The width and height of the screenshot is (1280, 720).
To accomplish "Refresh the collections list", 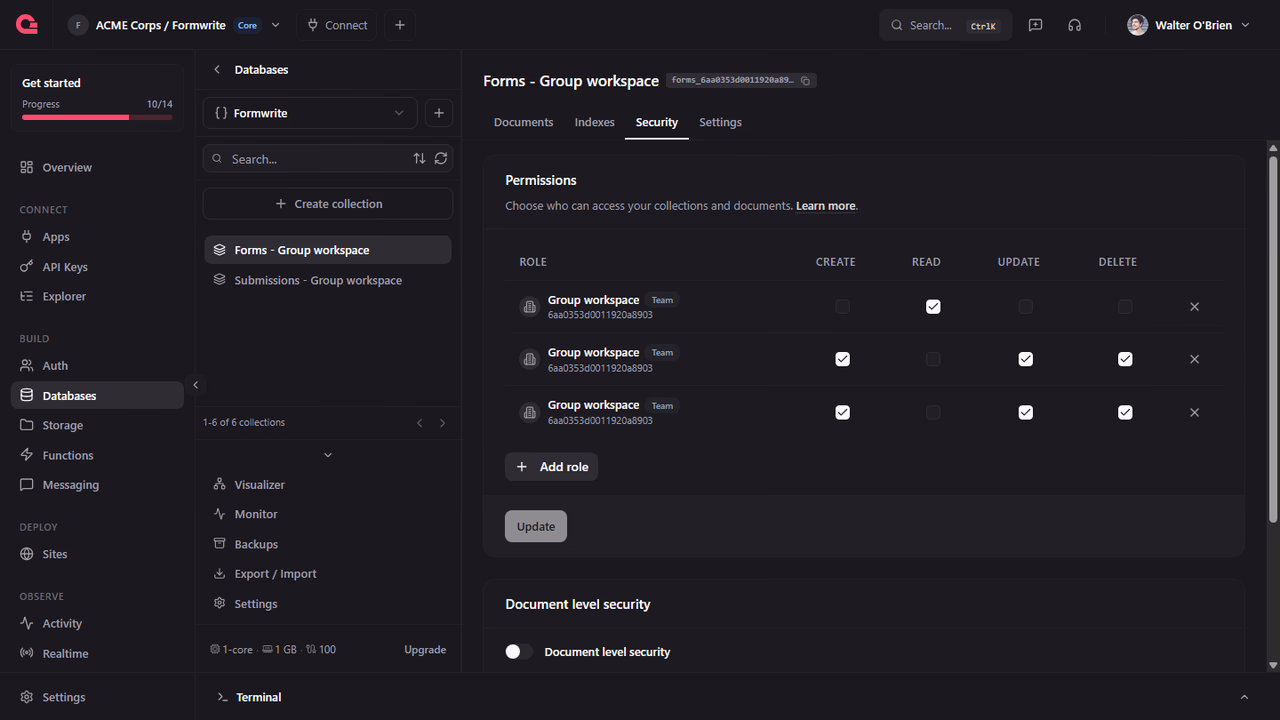I will [x=441, y=159].
